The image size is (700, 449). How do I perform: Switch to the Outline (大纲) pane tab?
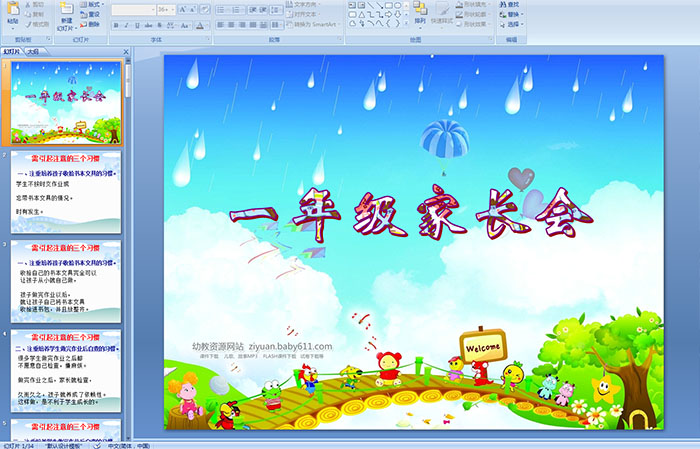[33, 52]
